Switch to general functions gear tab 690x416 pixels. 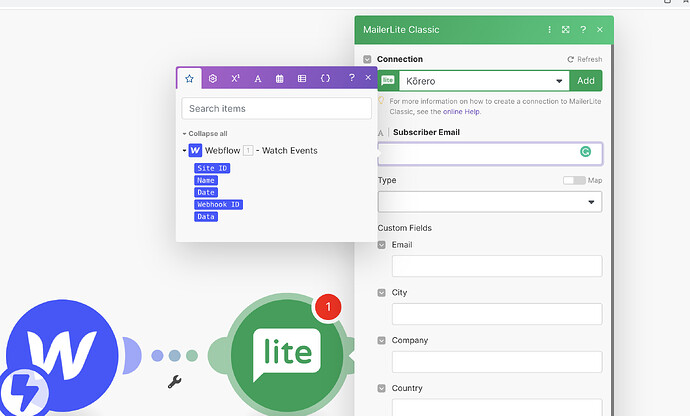point(213,78)
